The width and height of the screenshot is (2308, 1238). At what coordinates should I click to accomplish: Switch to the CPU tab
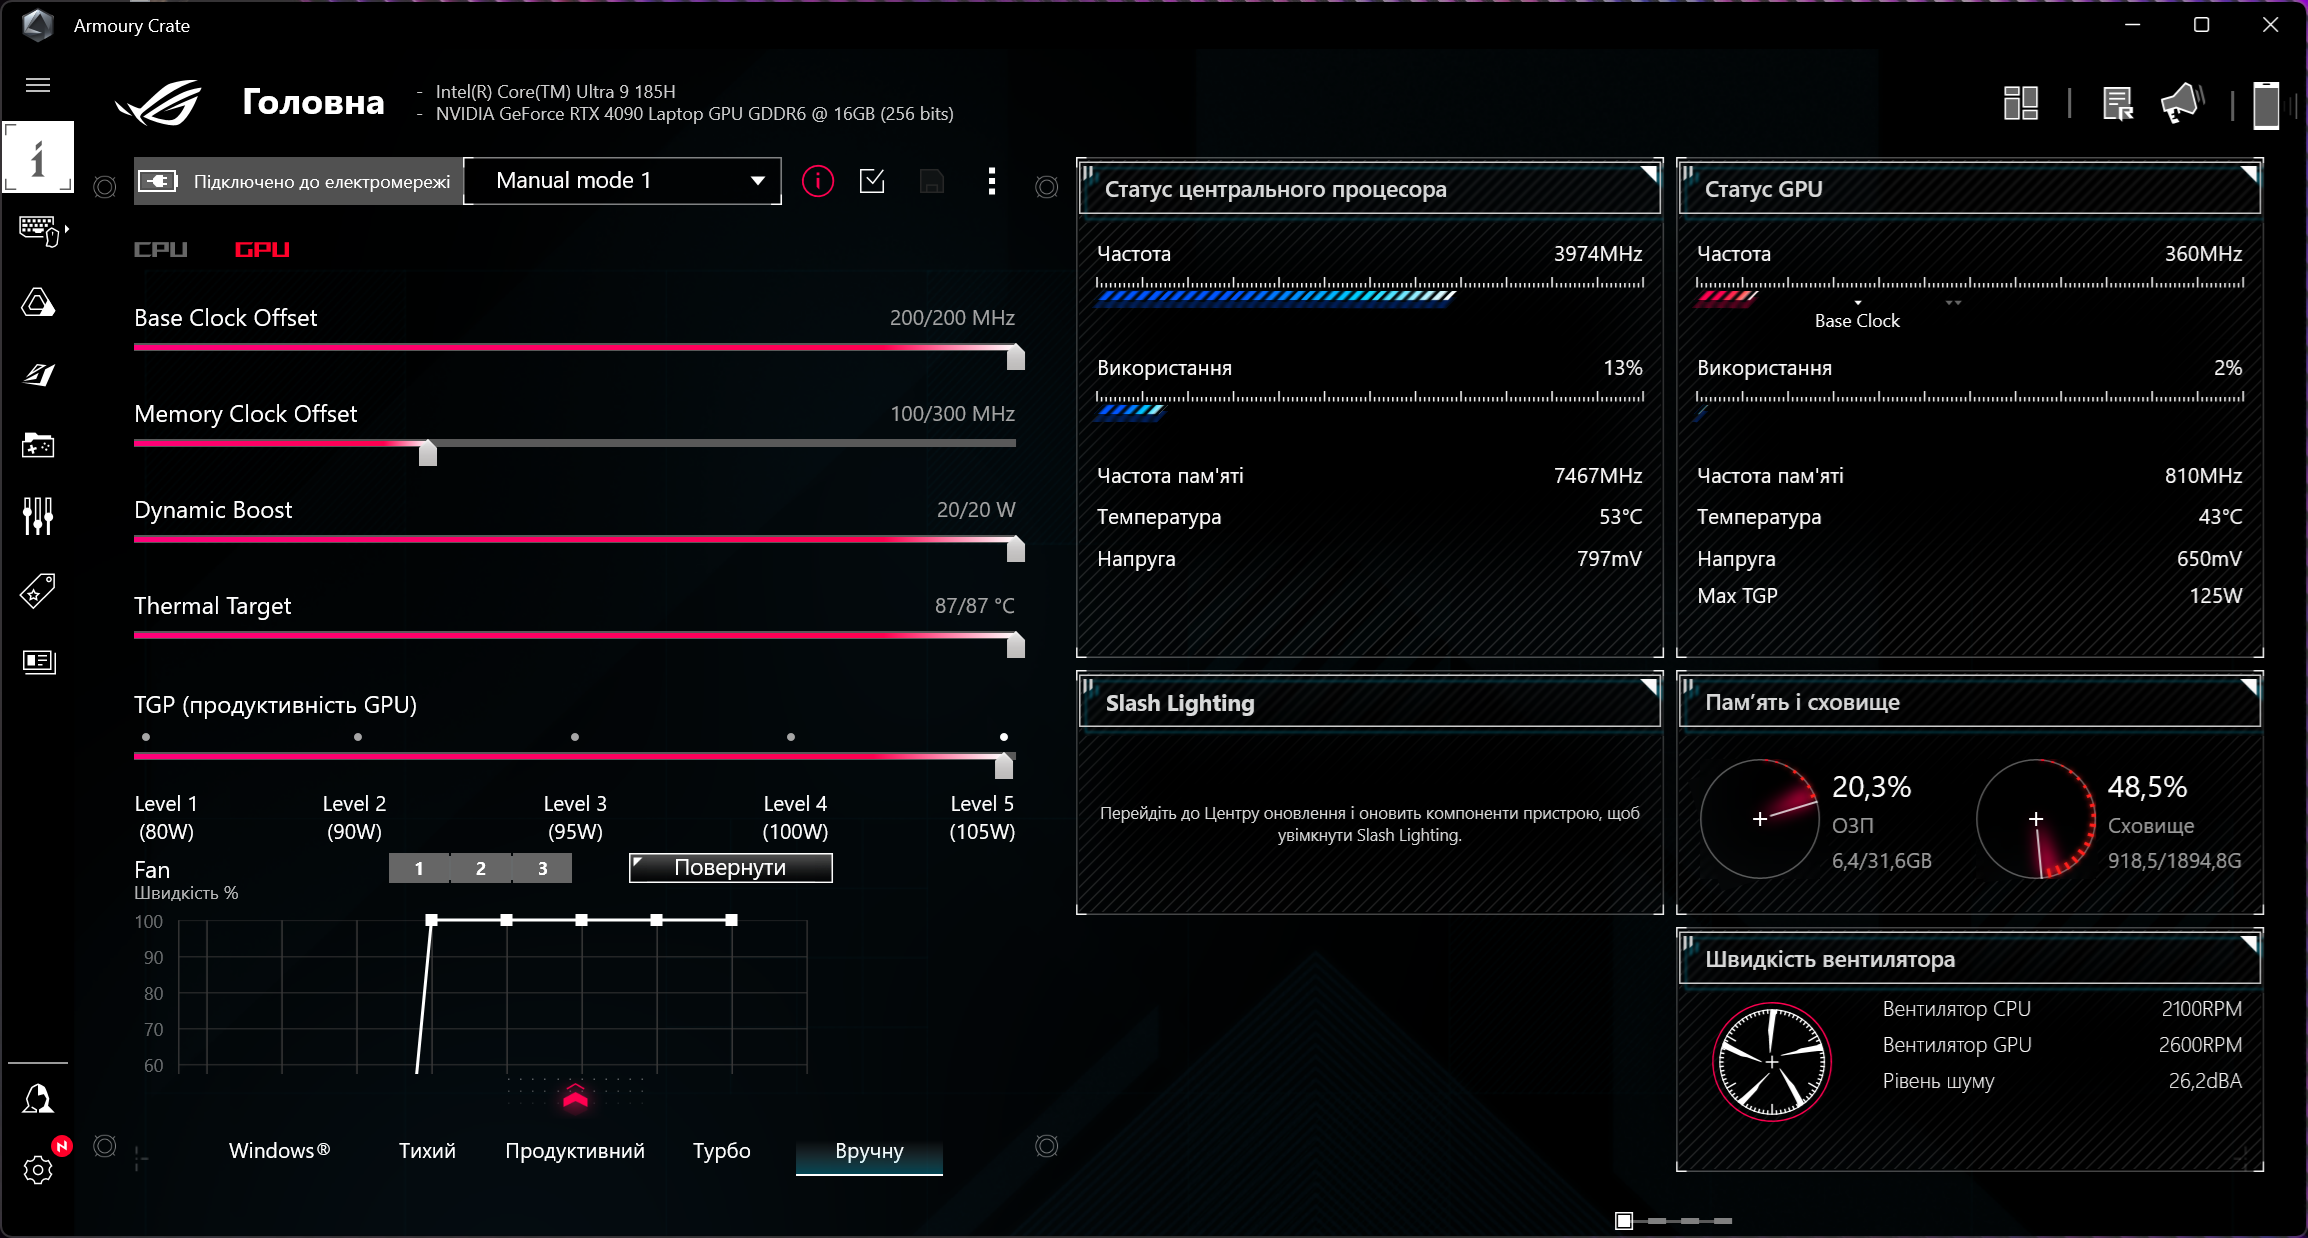(161, 249)
